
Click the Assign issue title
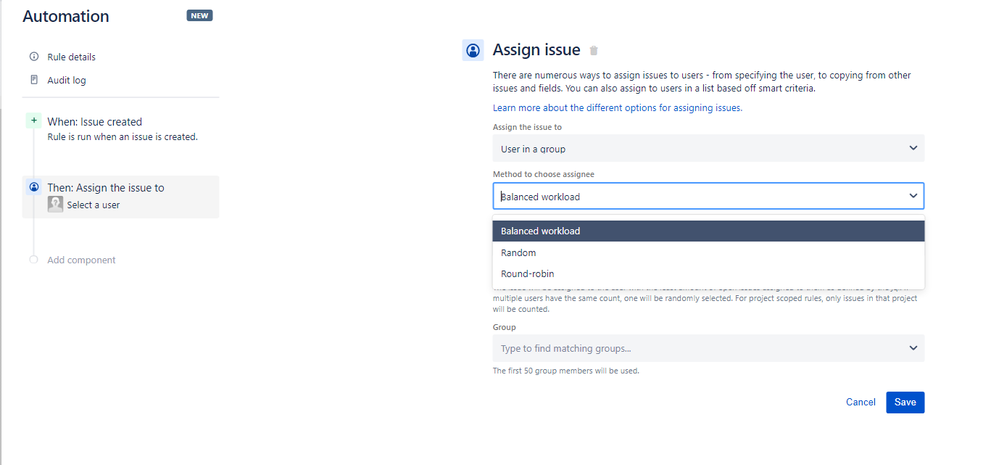pyautogui.click(x=536, y=50)
